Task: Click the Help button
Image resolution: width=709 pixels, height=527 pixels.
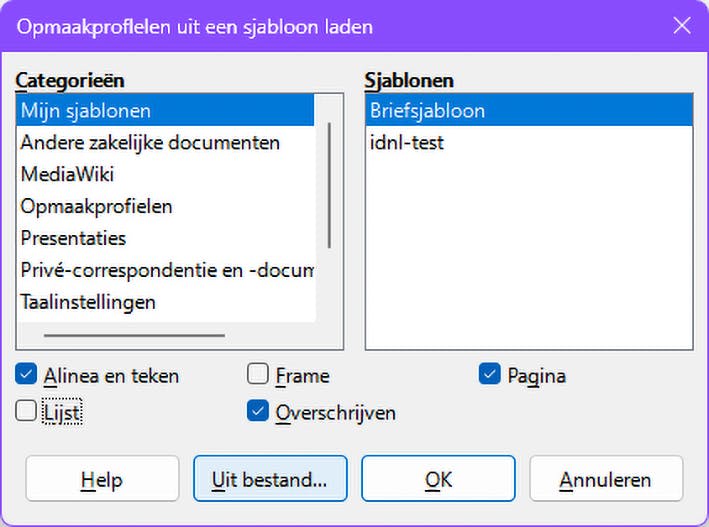Action: pyautogui.click(x=102, y=479)
